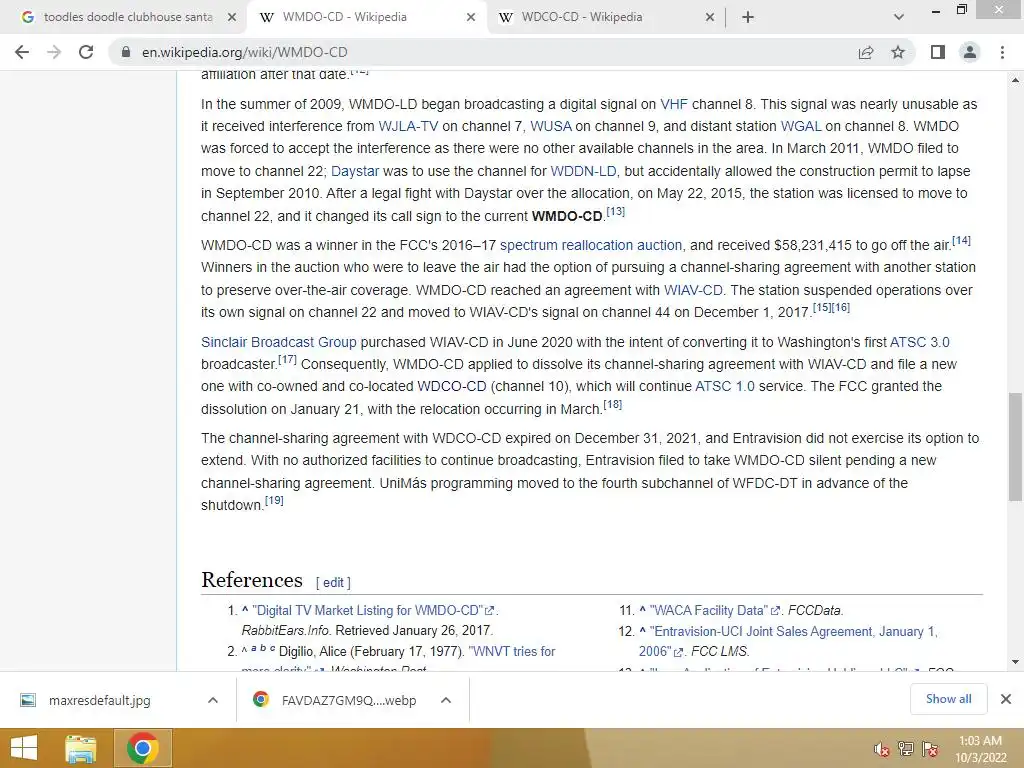1024x768 pixels.
Task: Follow the WIAV-CD link
Action: [x=693, y=290]
